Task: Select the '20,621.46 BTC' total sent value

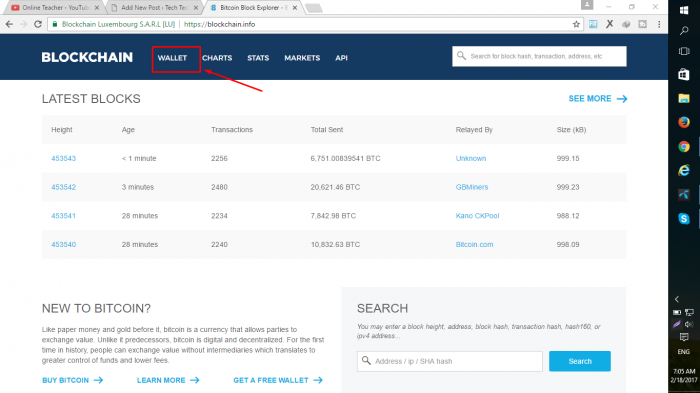Action: [335, 187]
